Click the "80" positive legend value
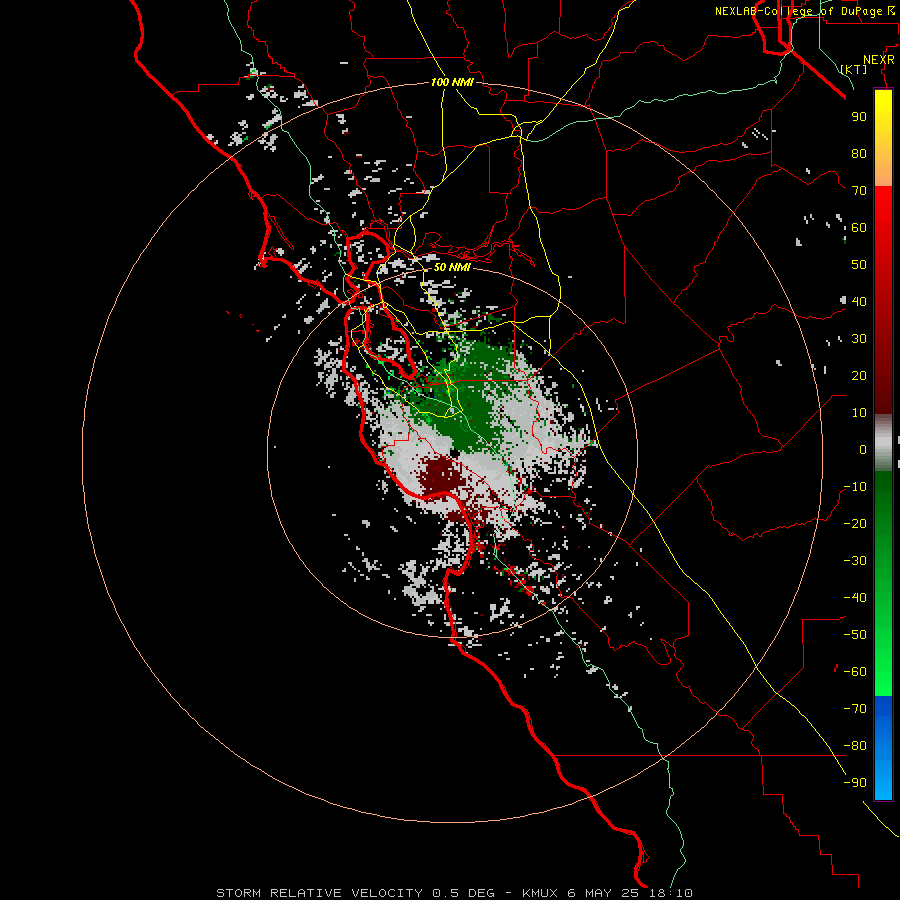The height and width of the screenshot is (900, 900). click(x=859, y=153)
